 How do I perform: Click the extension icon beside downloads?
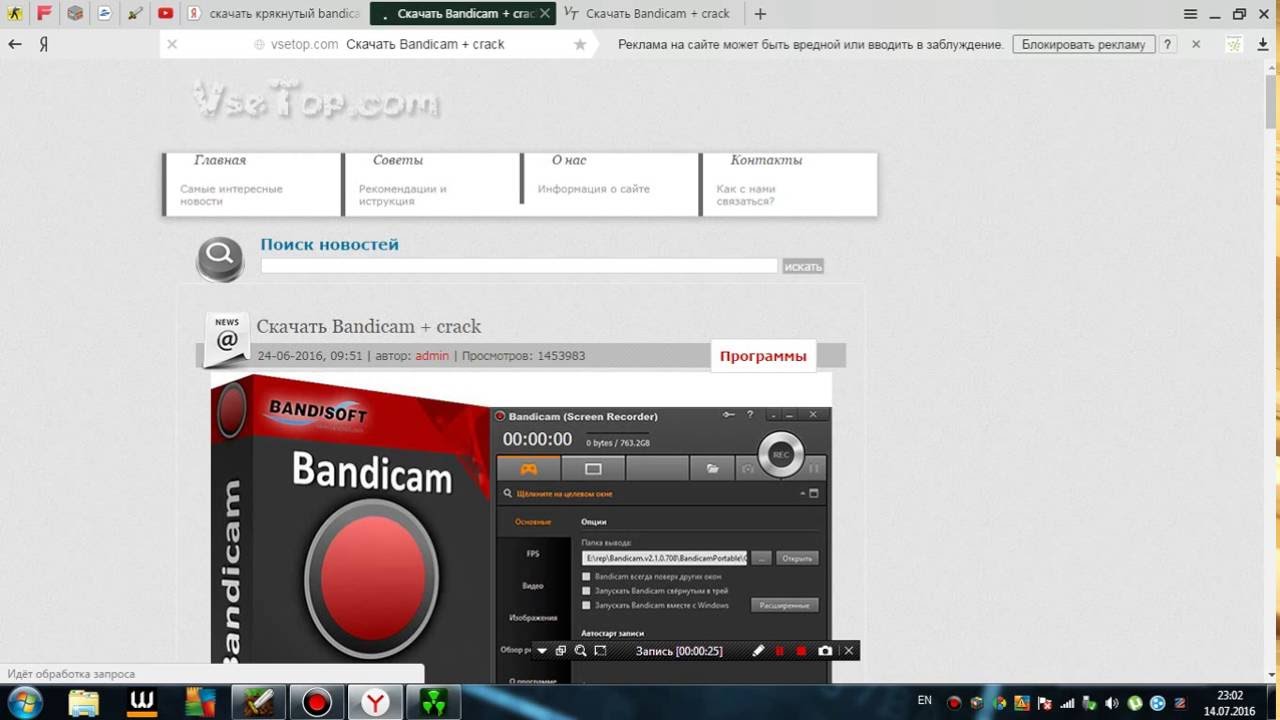(1235, 44)
